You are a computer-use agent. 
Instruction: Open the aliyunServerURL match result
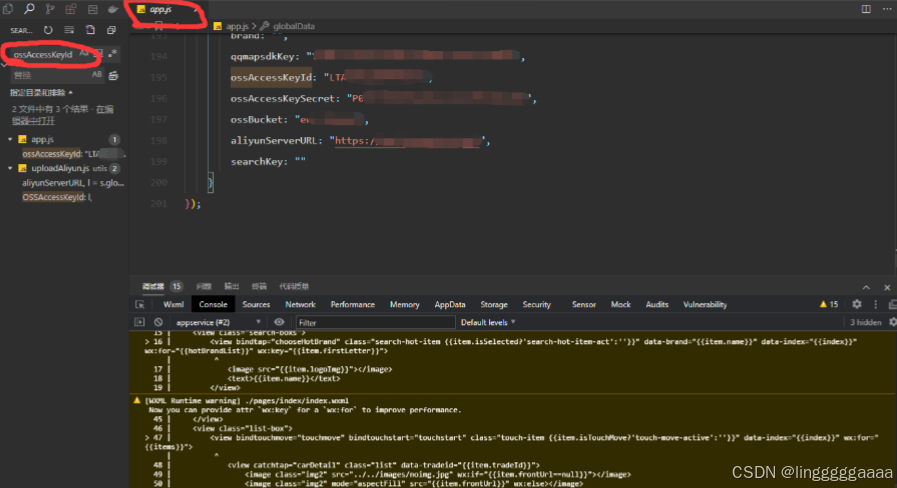pos(73,183)
